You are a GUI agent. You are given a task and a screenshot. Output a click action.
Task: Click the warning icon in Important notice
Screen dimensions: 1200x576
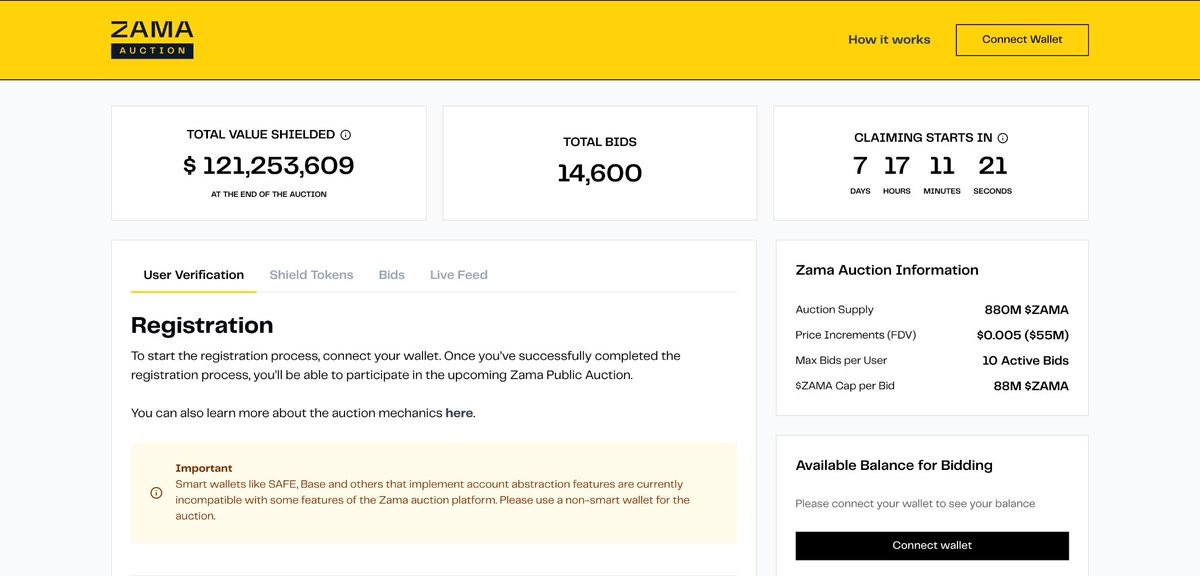pos(156,492)
